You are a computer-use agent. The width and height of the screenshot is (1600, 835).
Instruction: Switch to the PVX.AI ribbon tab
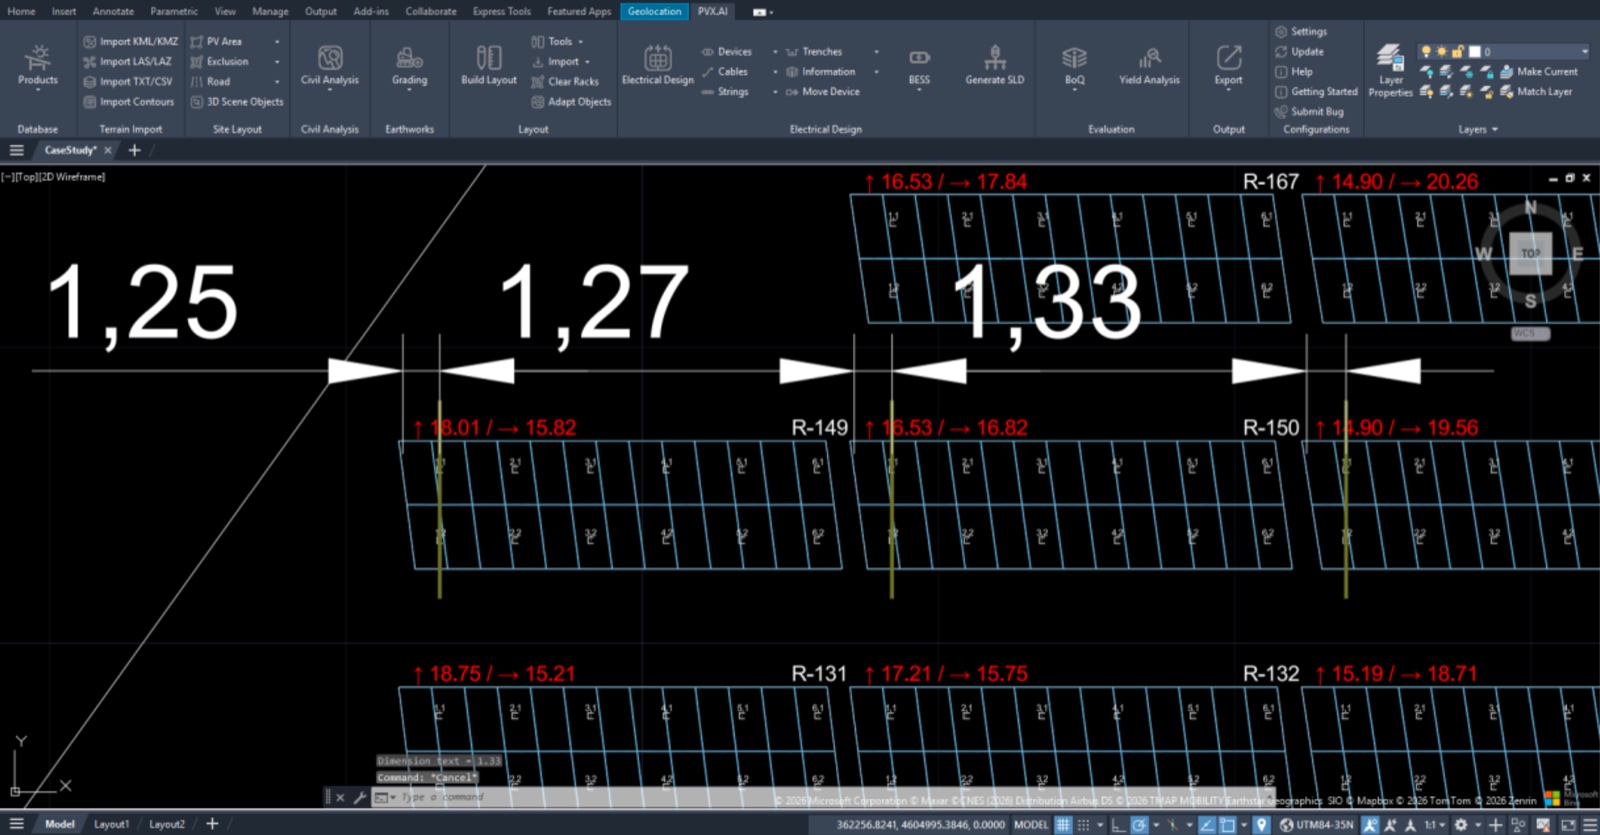pos(713,11)
